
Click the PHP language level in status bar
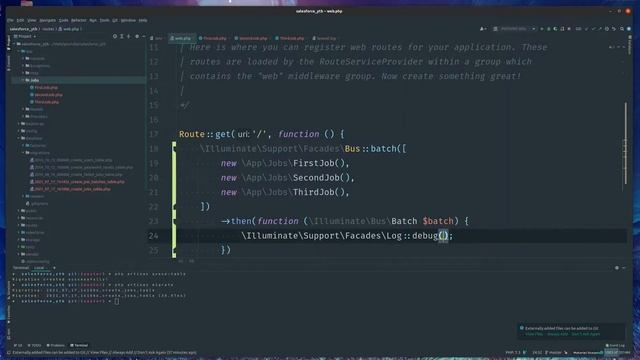tap(513, 353)
